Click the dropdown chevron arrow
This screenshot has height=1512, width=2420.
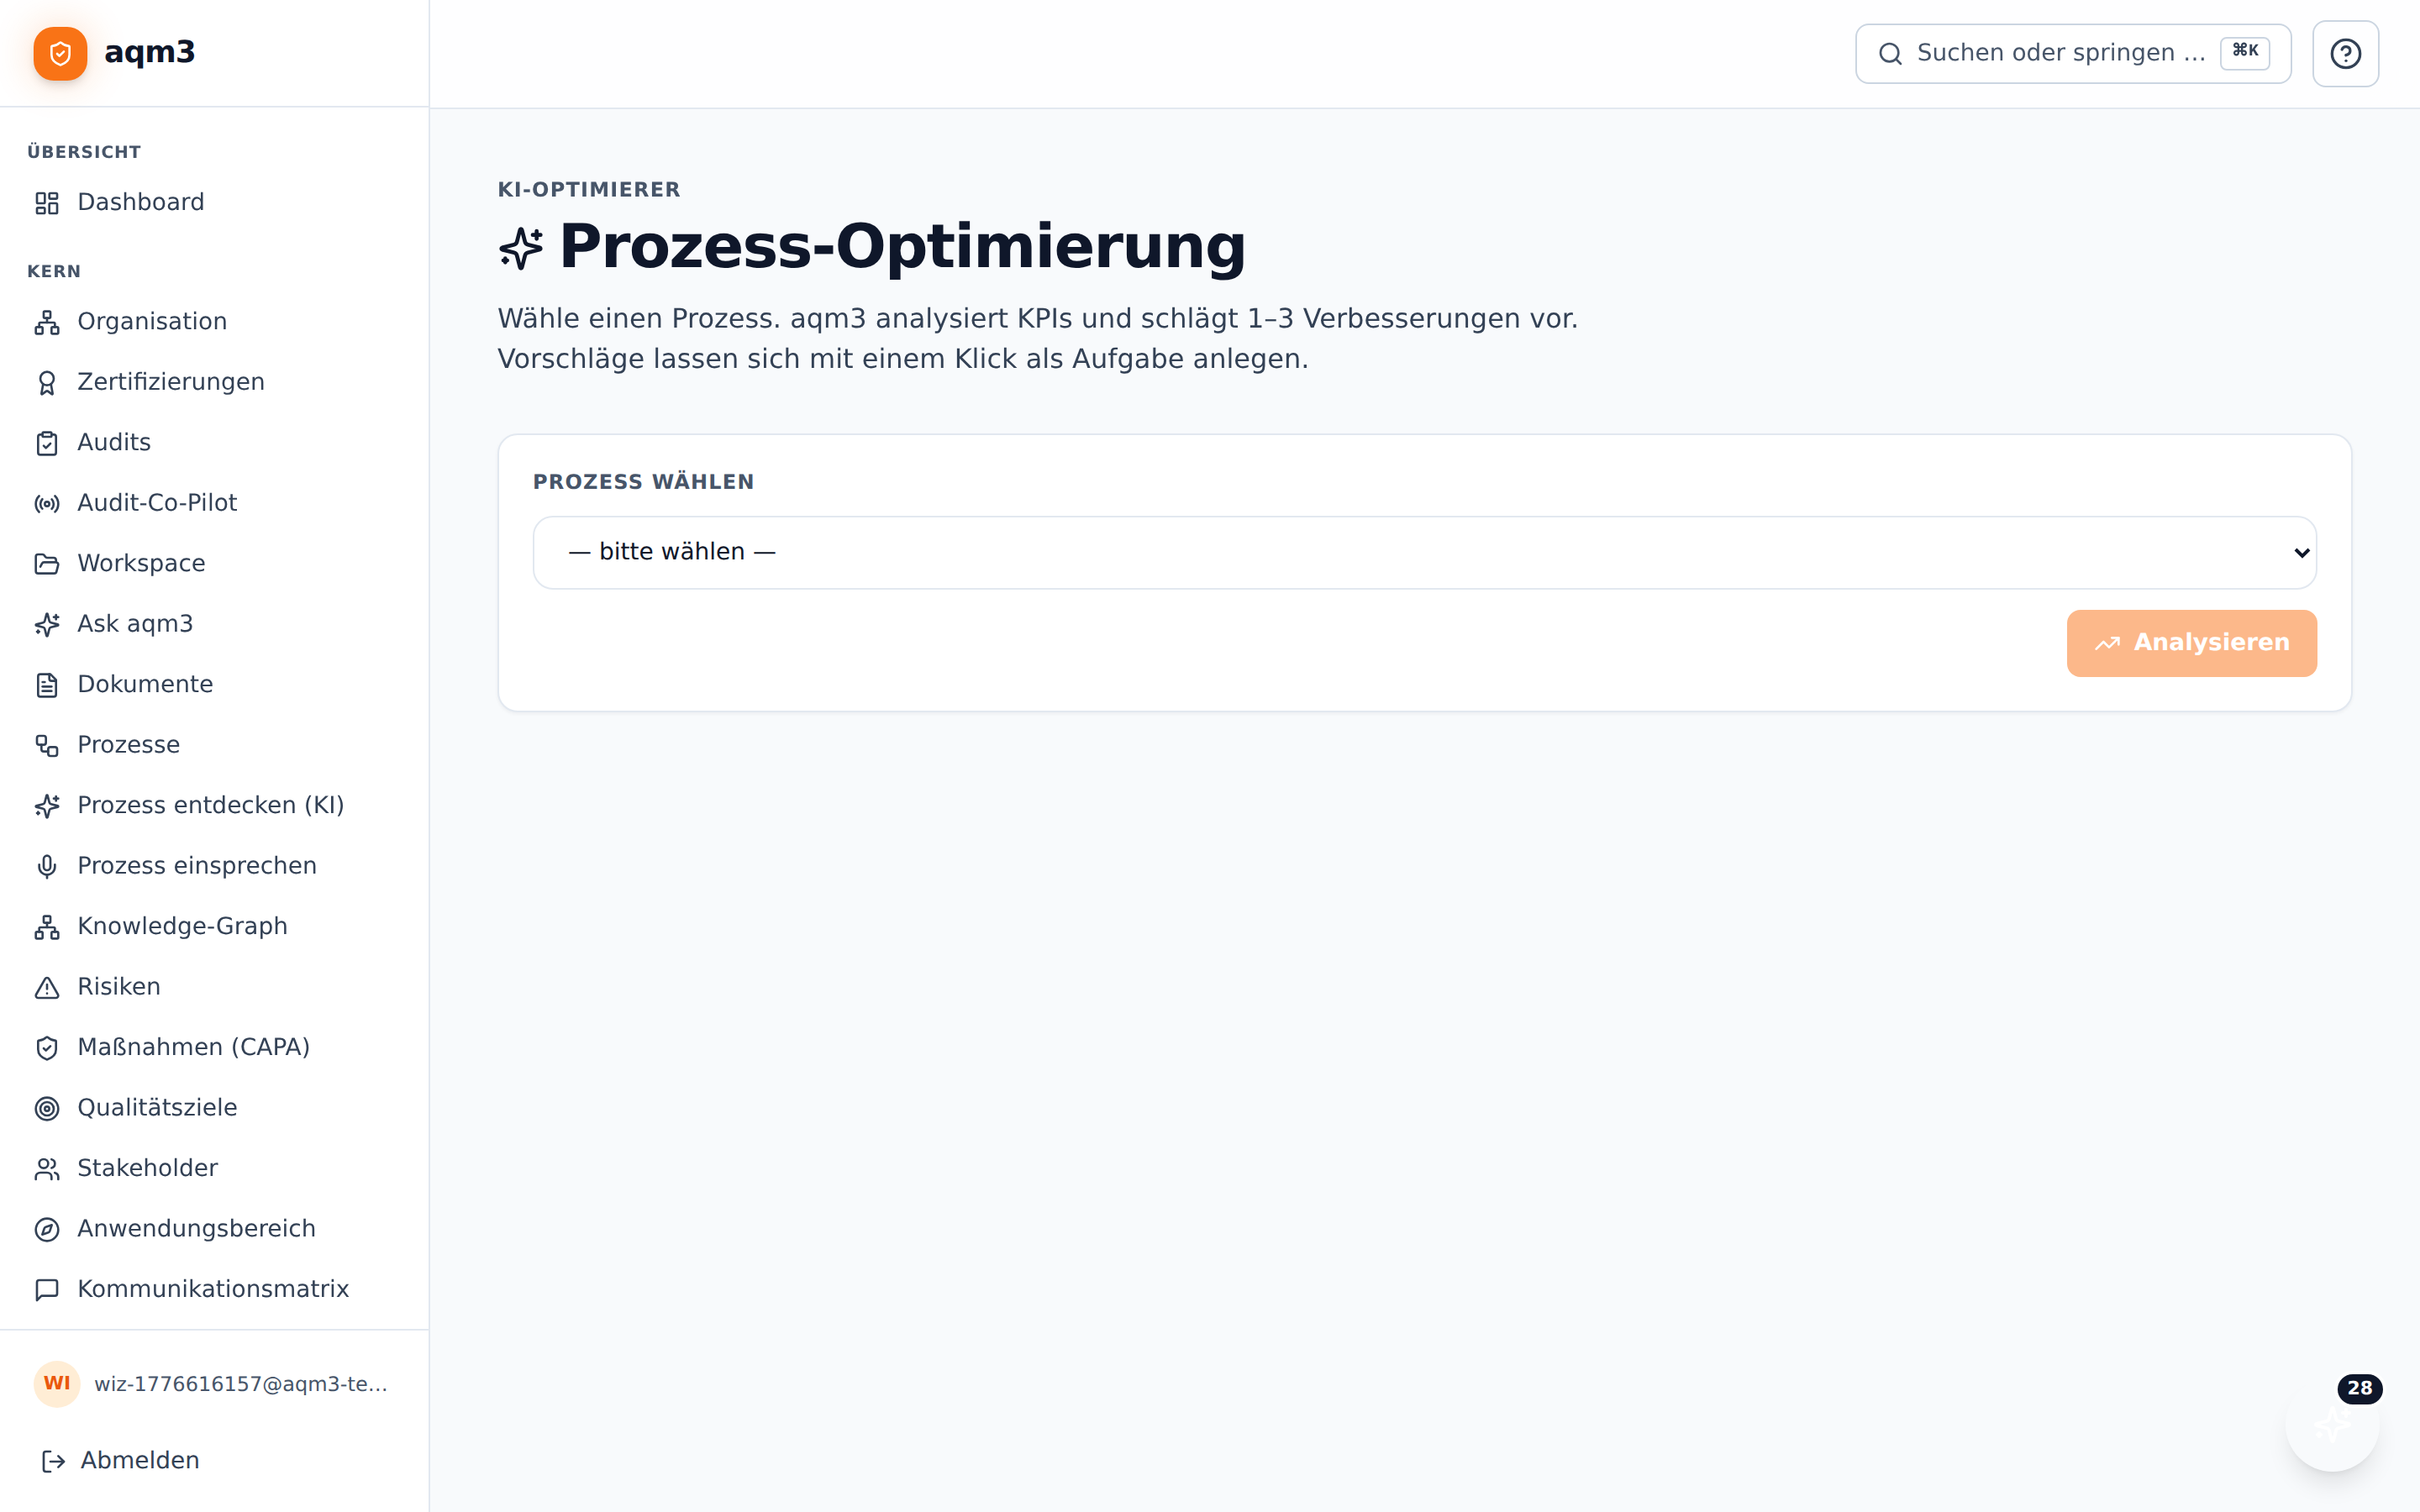click(x=2301, y=553)
